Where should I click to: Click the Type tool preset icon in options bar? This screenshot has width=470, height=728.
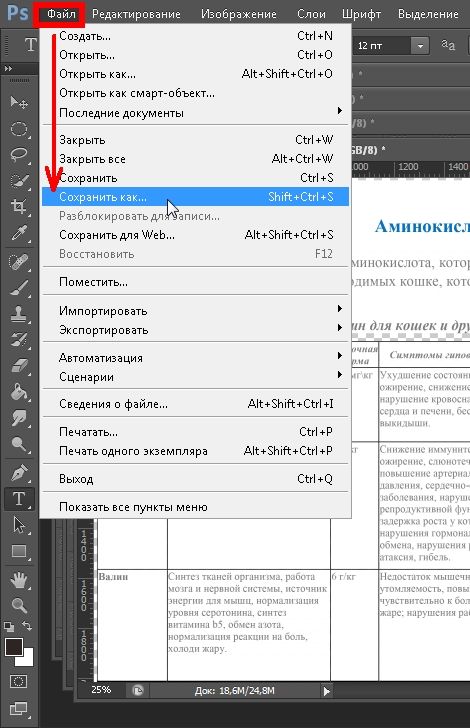pyautogui.click(x=30, y=45)
